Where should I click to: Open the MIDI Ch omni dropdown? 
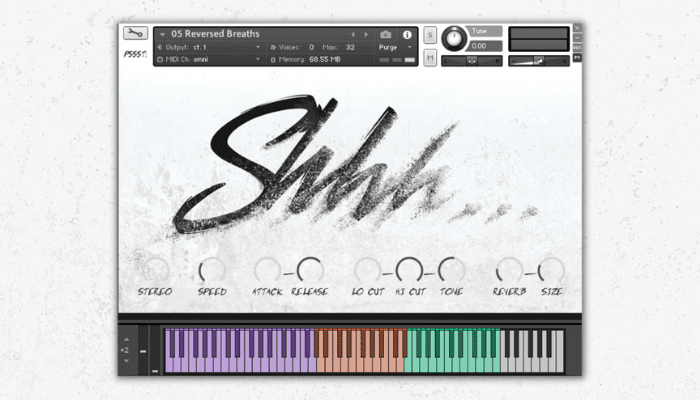[x=209, y=59]
